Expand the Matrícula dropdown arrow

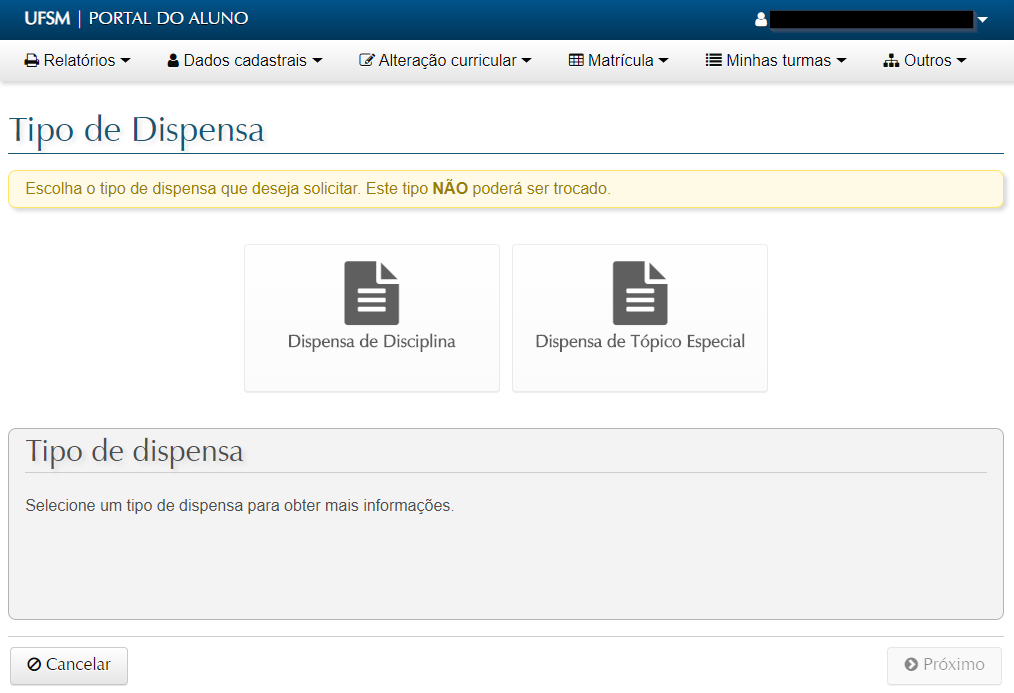[x=663, y=61]
